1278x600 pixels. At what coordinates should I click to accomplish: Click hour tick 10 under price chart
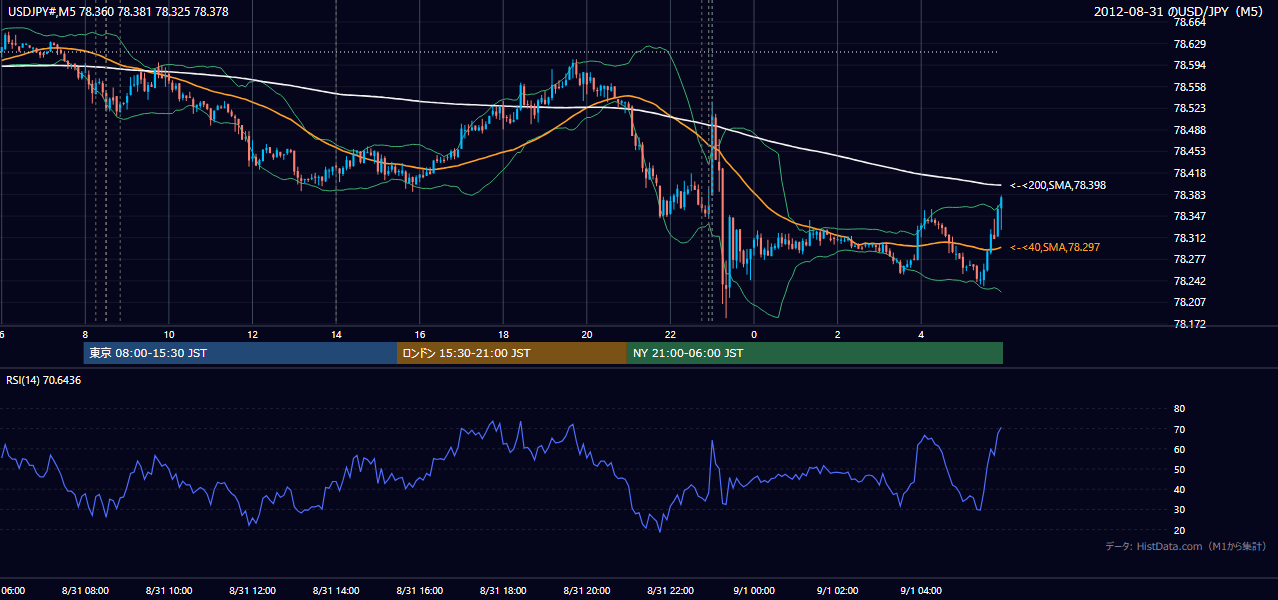pyautogui.click(x=169, y=334)
